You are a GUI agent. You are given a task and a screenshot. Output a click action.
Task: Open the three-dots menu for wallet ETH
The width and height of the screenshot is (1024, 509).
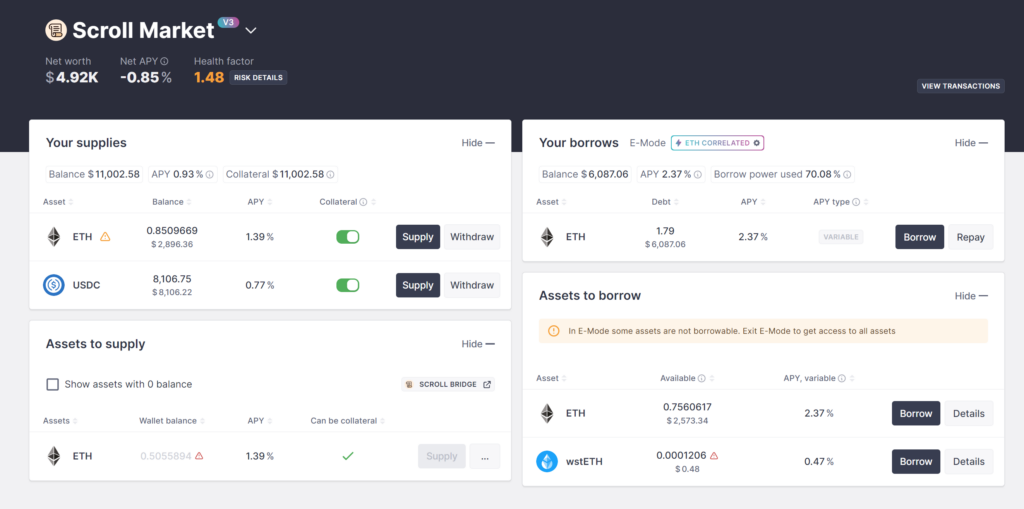point(485,457)
